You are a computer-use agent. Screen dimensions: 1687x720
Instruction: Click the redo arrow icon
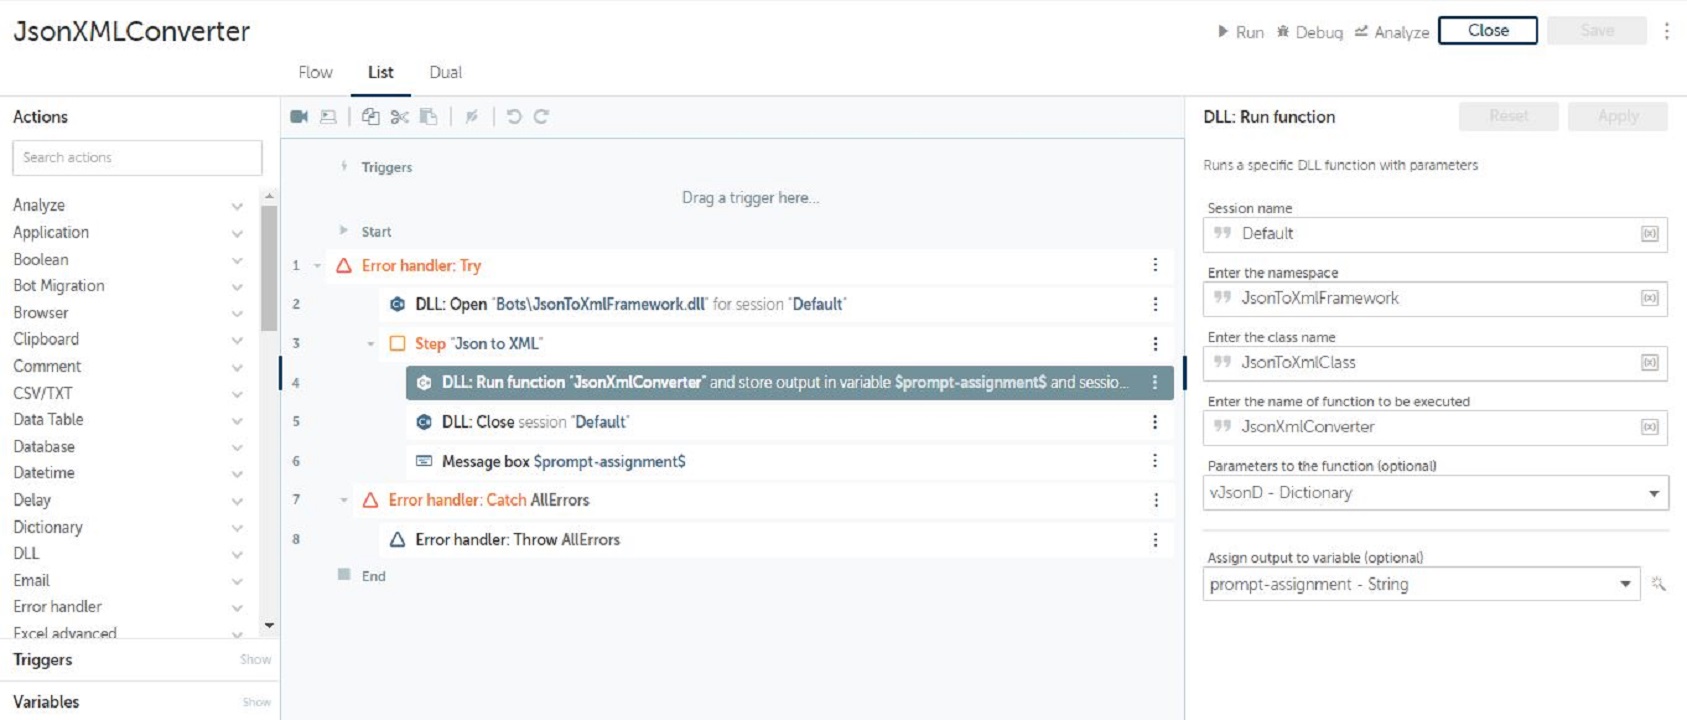pyautogui.click(x=541, y=117)
